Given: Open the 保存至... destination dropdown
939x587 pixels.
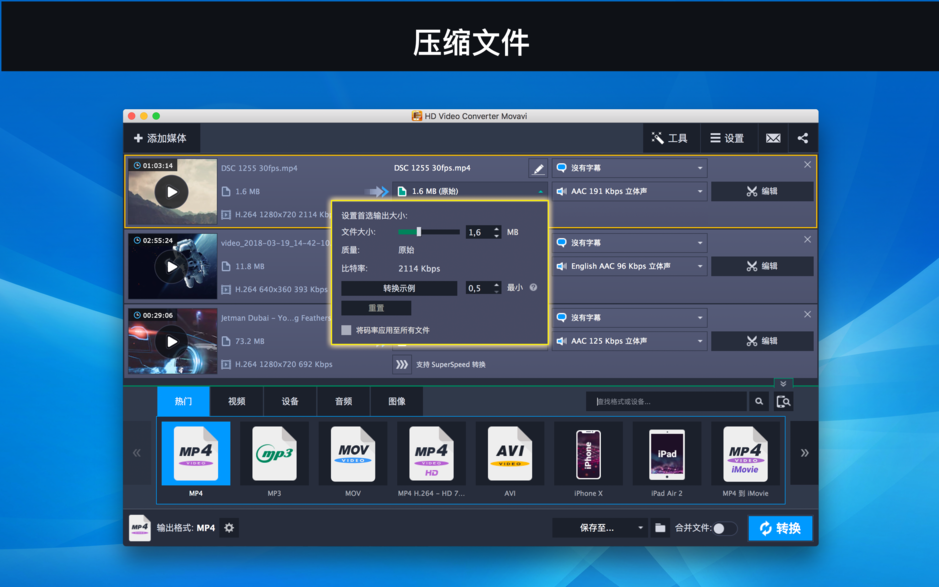Looking at the screenshot, I should (x=598, y=528).
